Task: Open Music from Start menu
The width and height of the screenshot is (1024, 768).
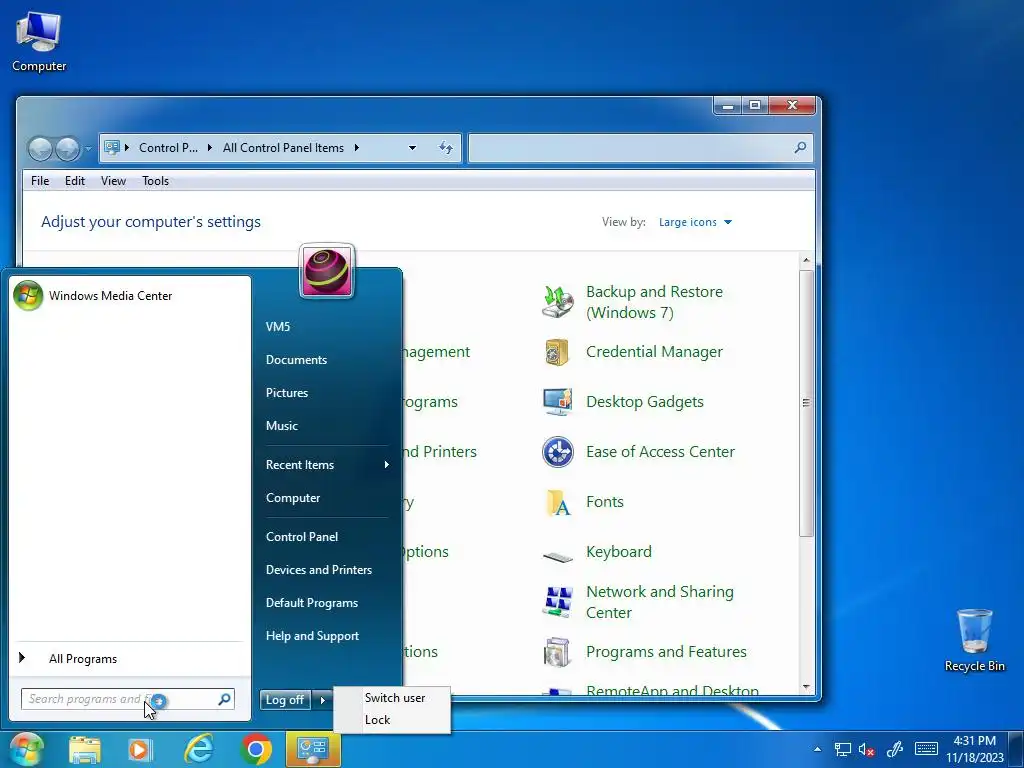Action: (x=281, y=426)
